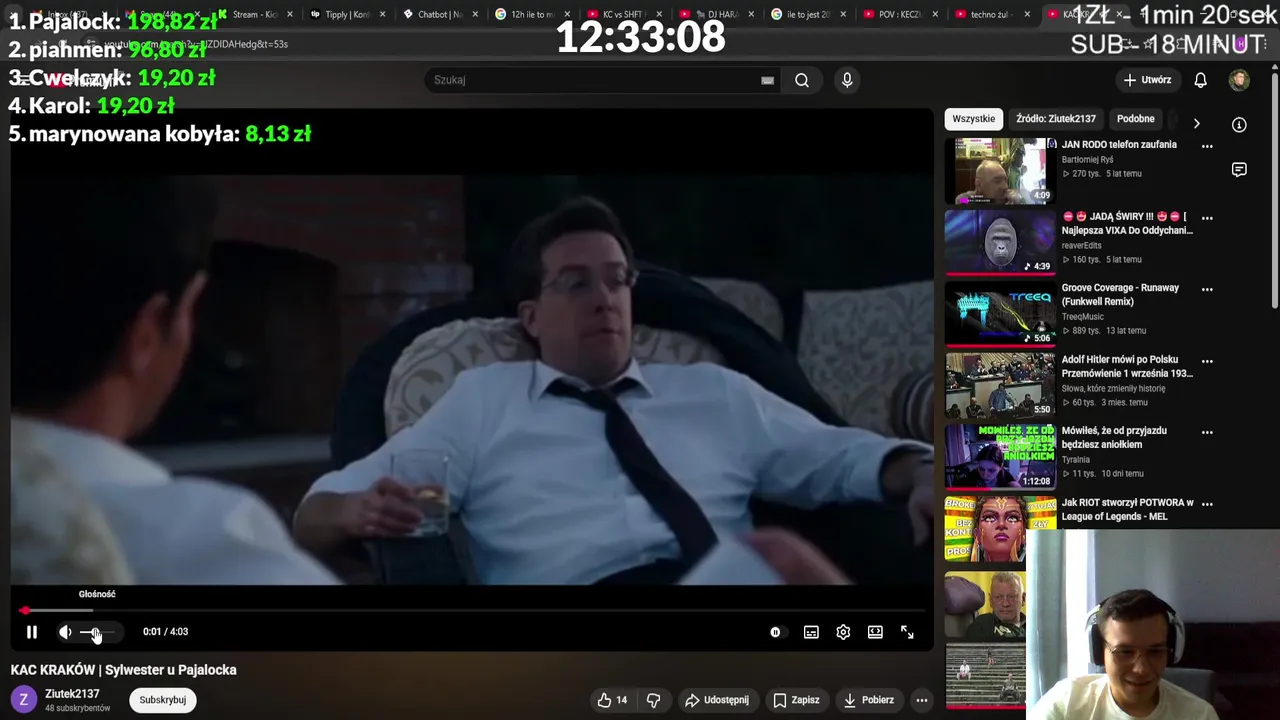Like the video with thumbs up
The width and height of the screenshot is (1280, 720).
coord(612,700)
